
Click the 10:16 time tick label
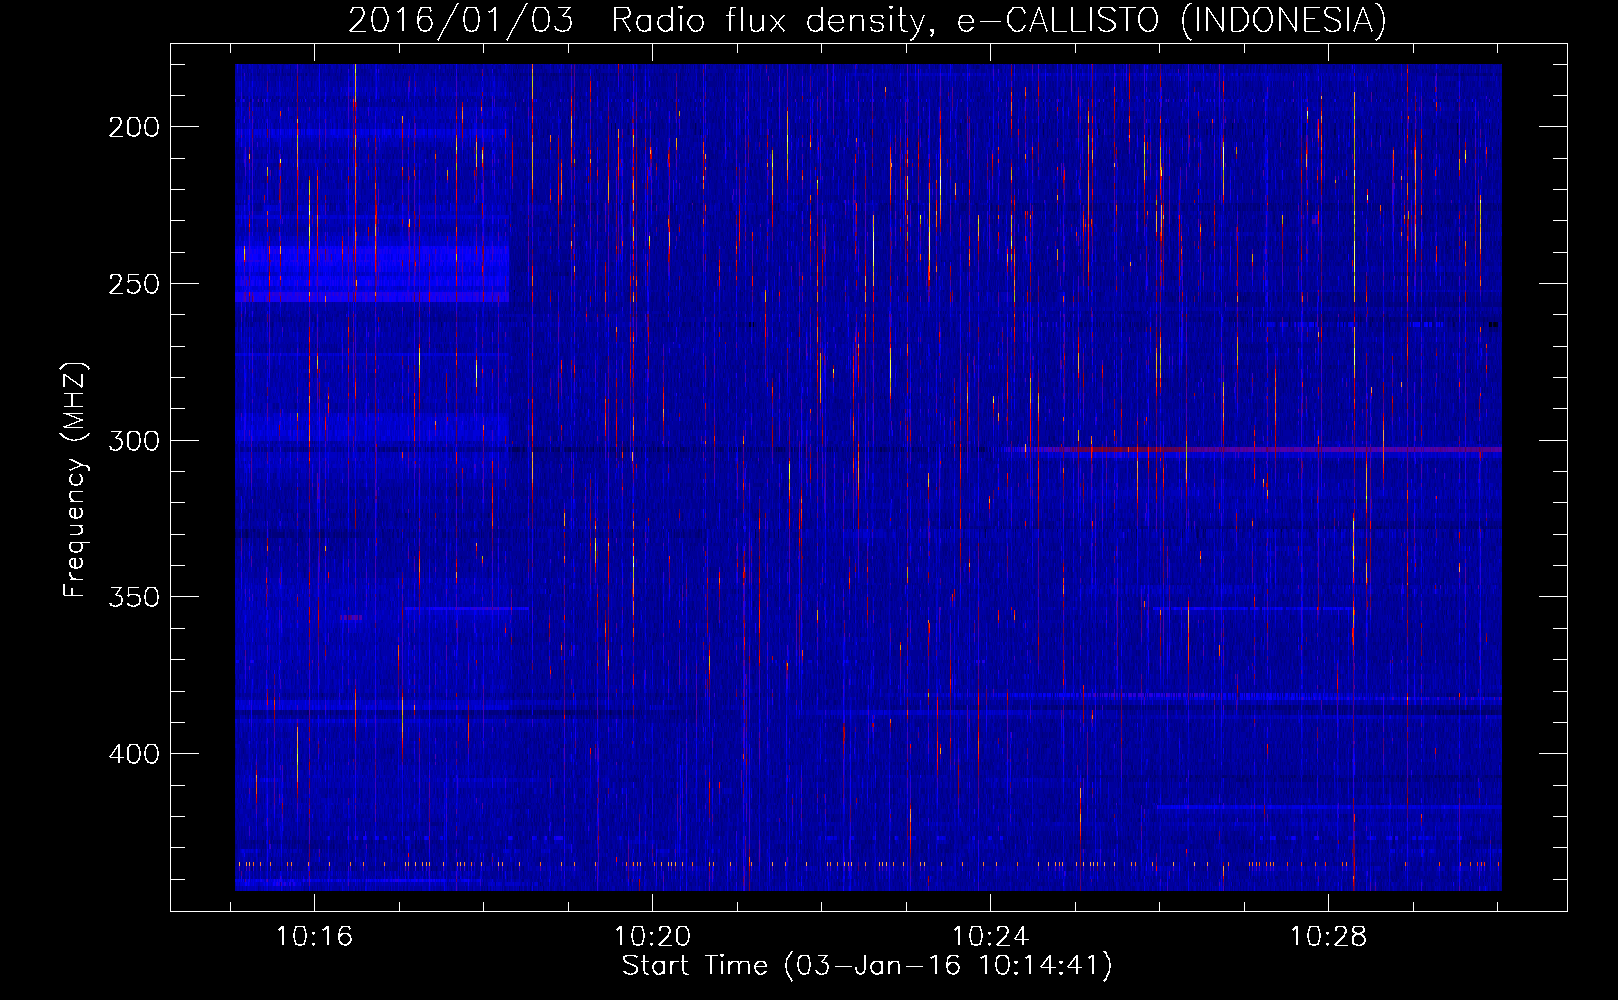tap(314, 937)
